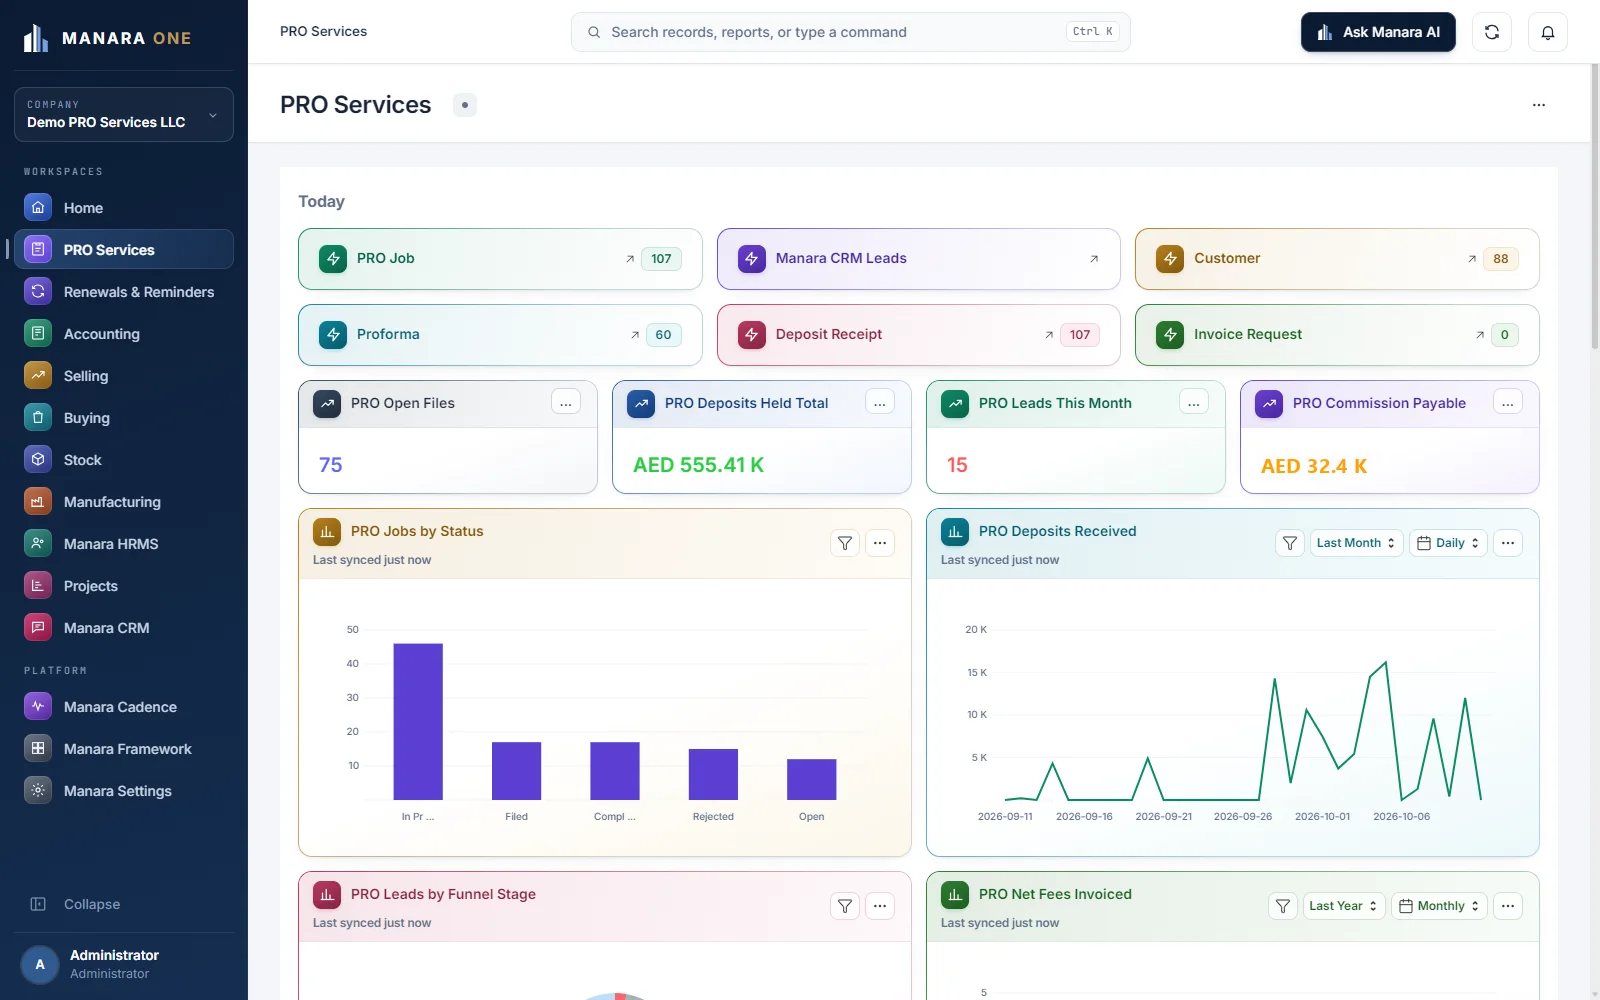
Task: Open the PRO Job shortcut card
Action: click(500, 259)
